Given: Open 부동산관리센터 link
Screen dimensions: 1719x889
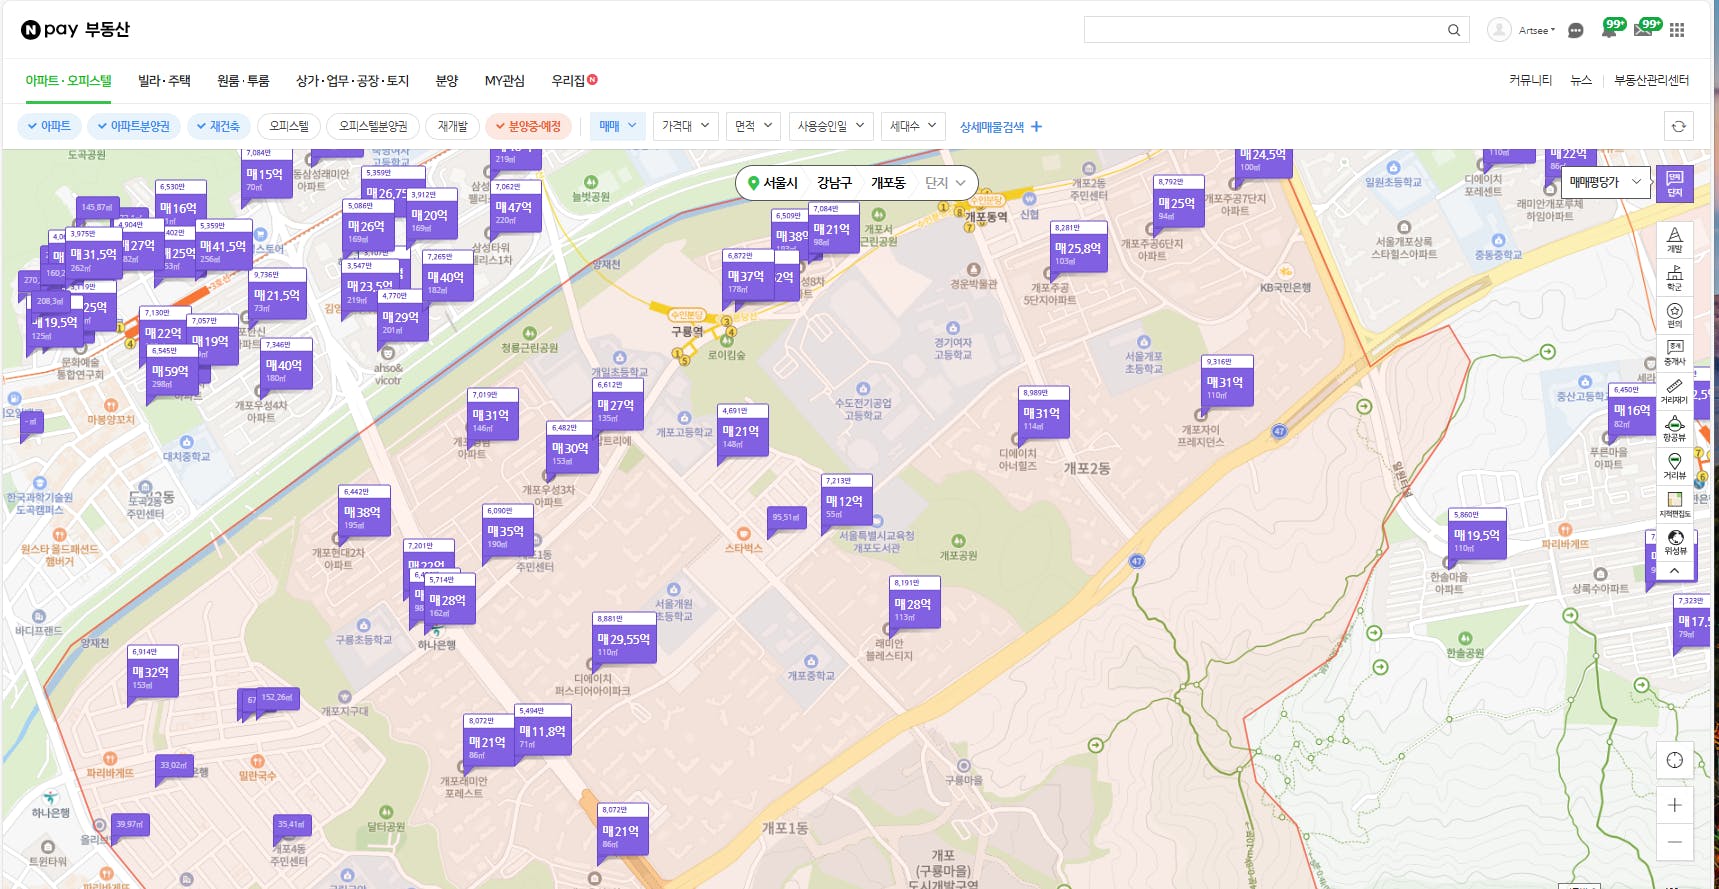Looking at the screenshot, I should [1651, 80].
